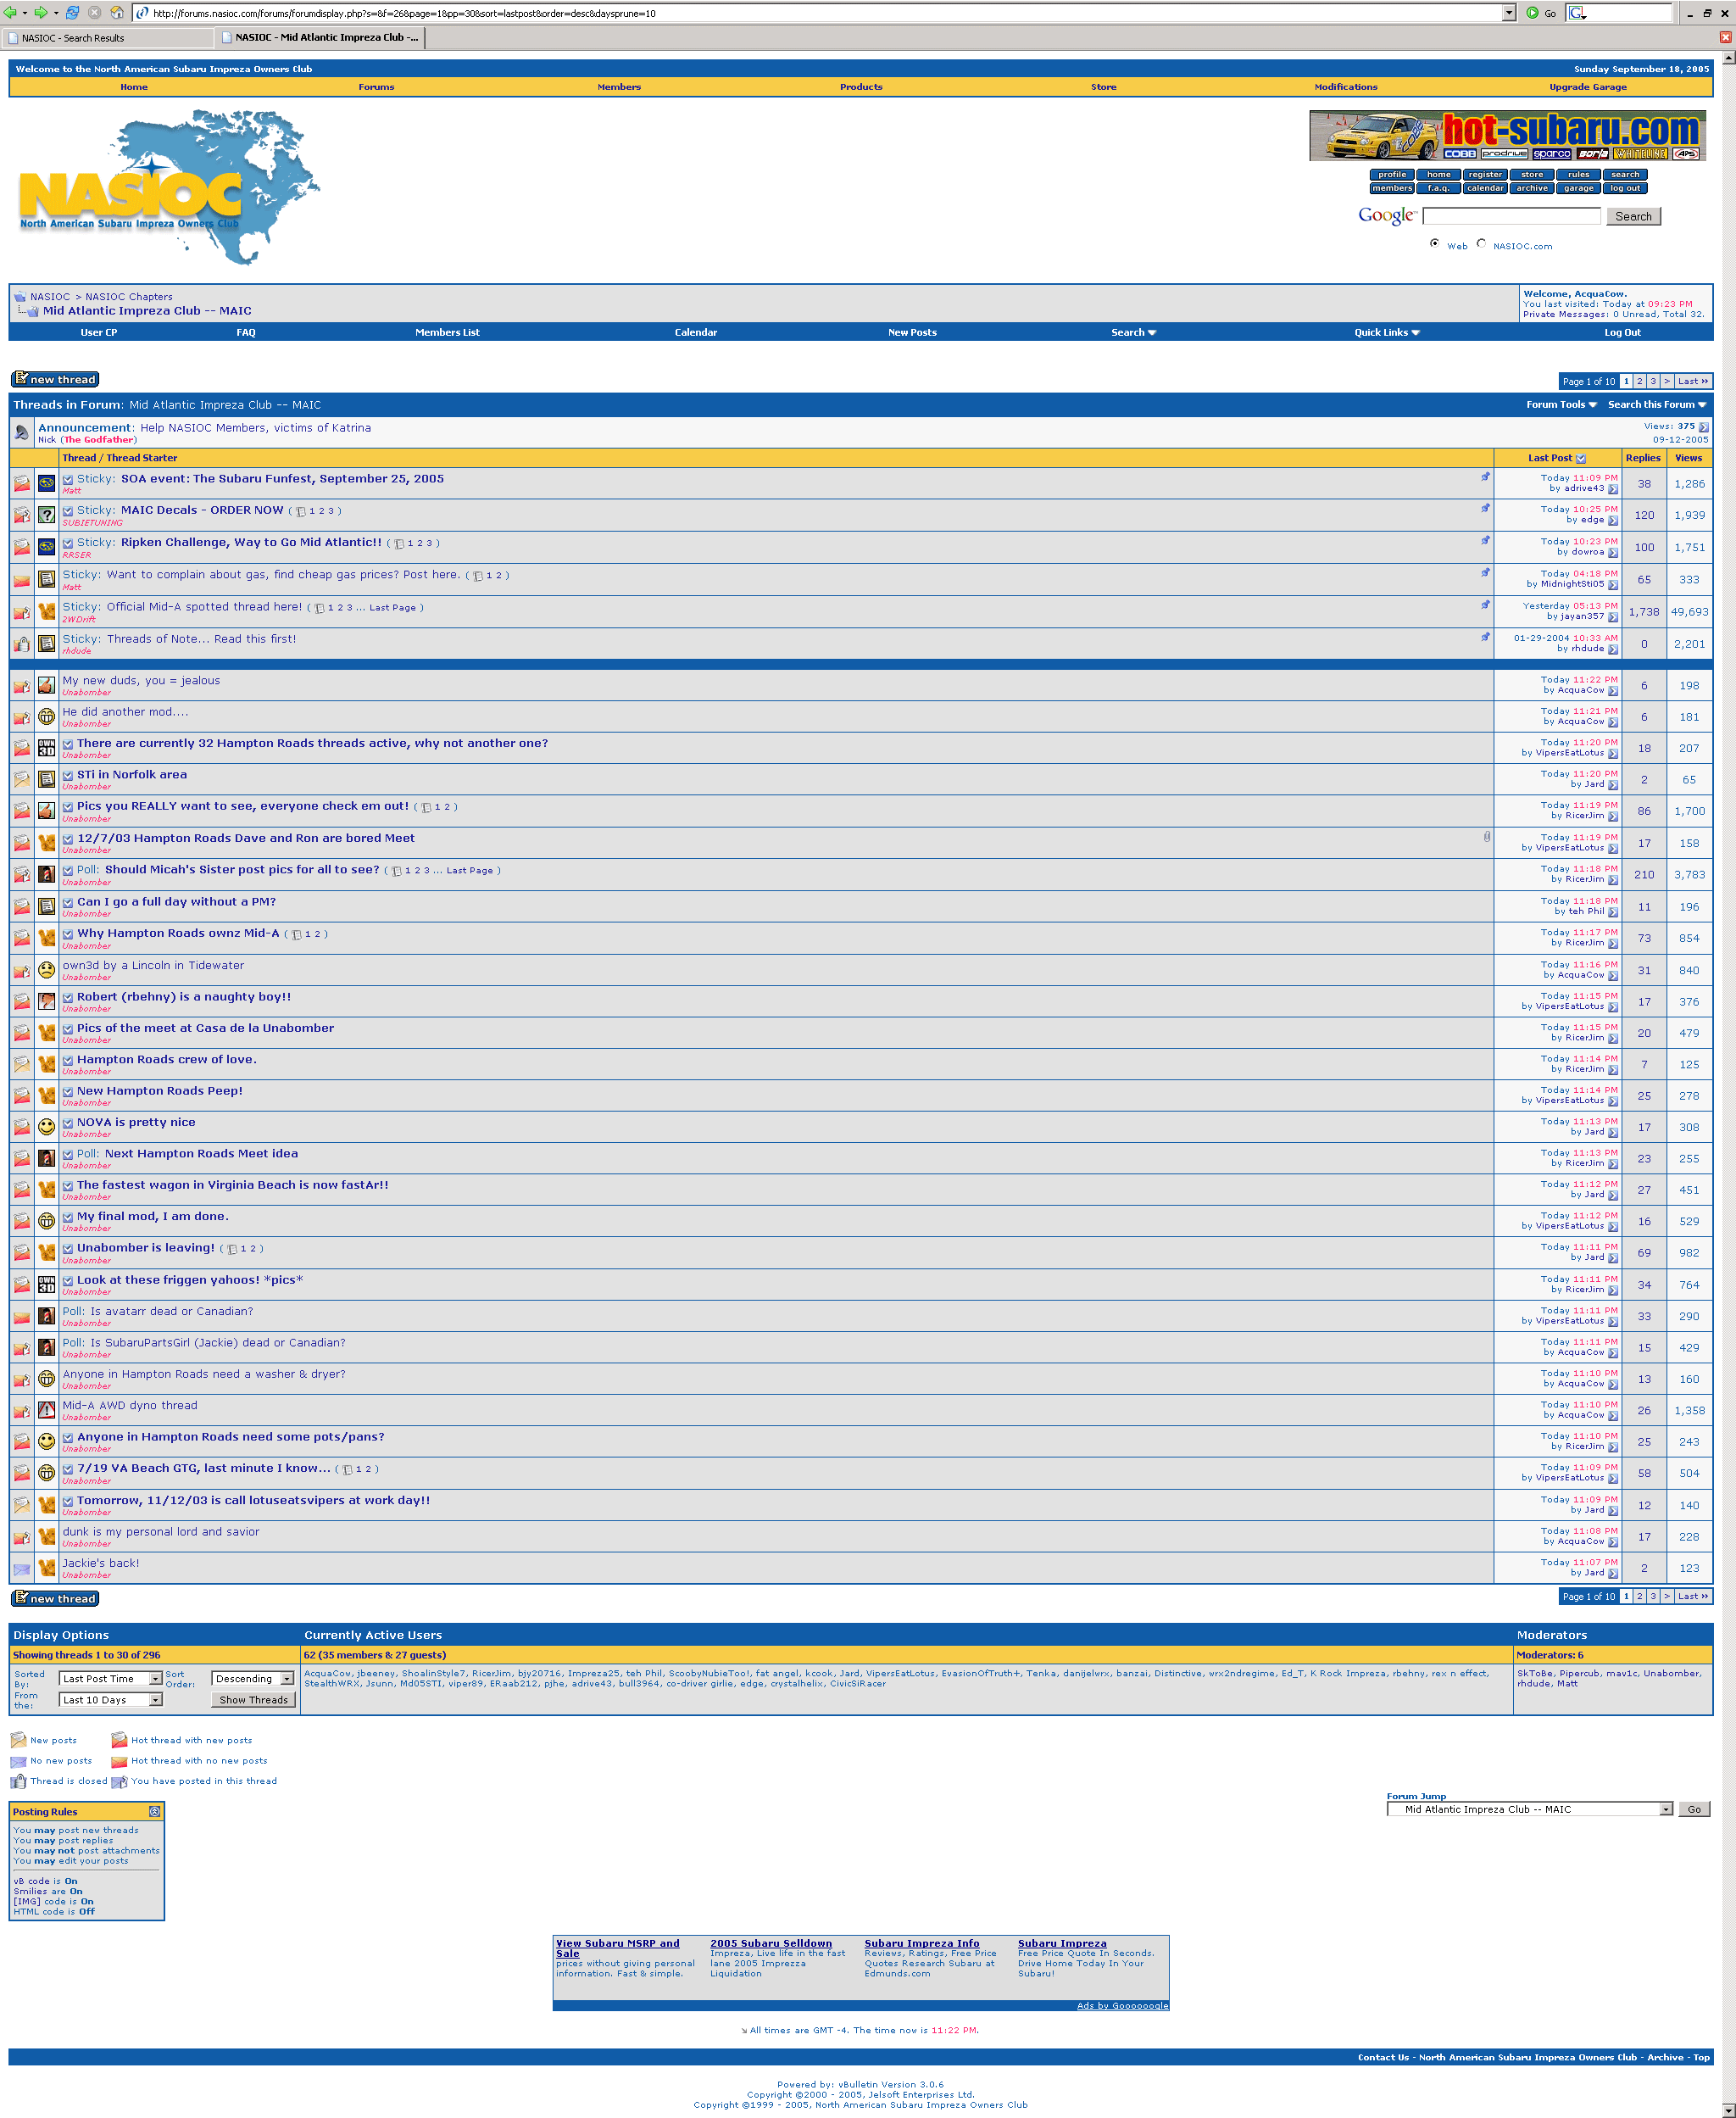The image size is (1736, 2118).
Task: Click the Show Threads button
Action: tap(253, 1700)
